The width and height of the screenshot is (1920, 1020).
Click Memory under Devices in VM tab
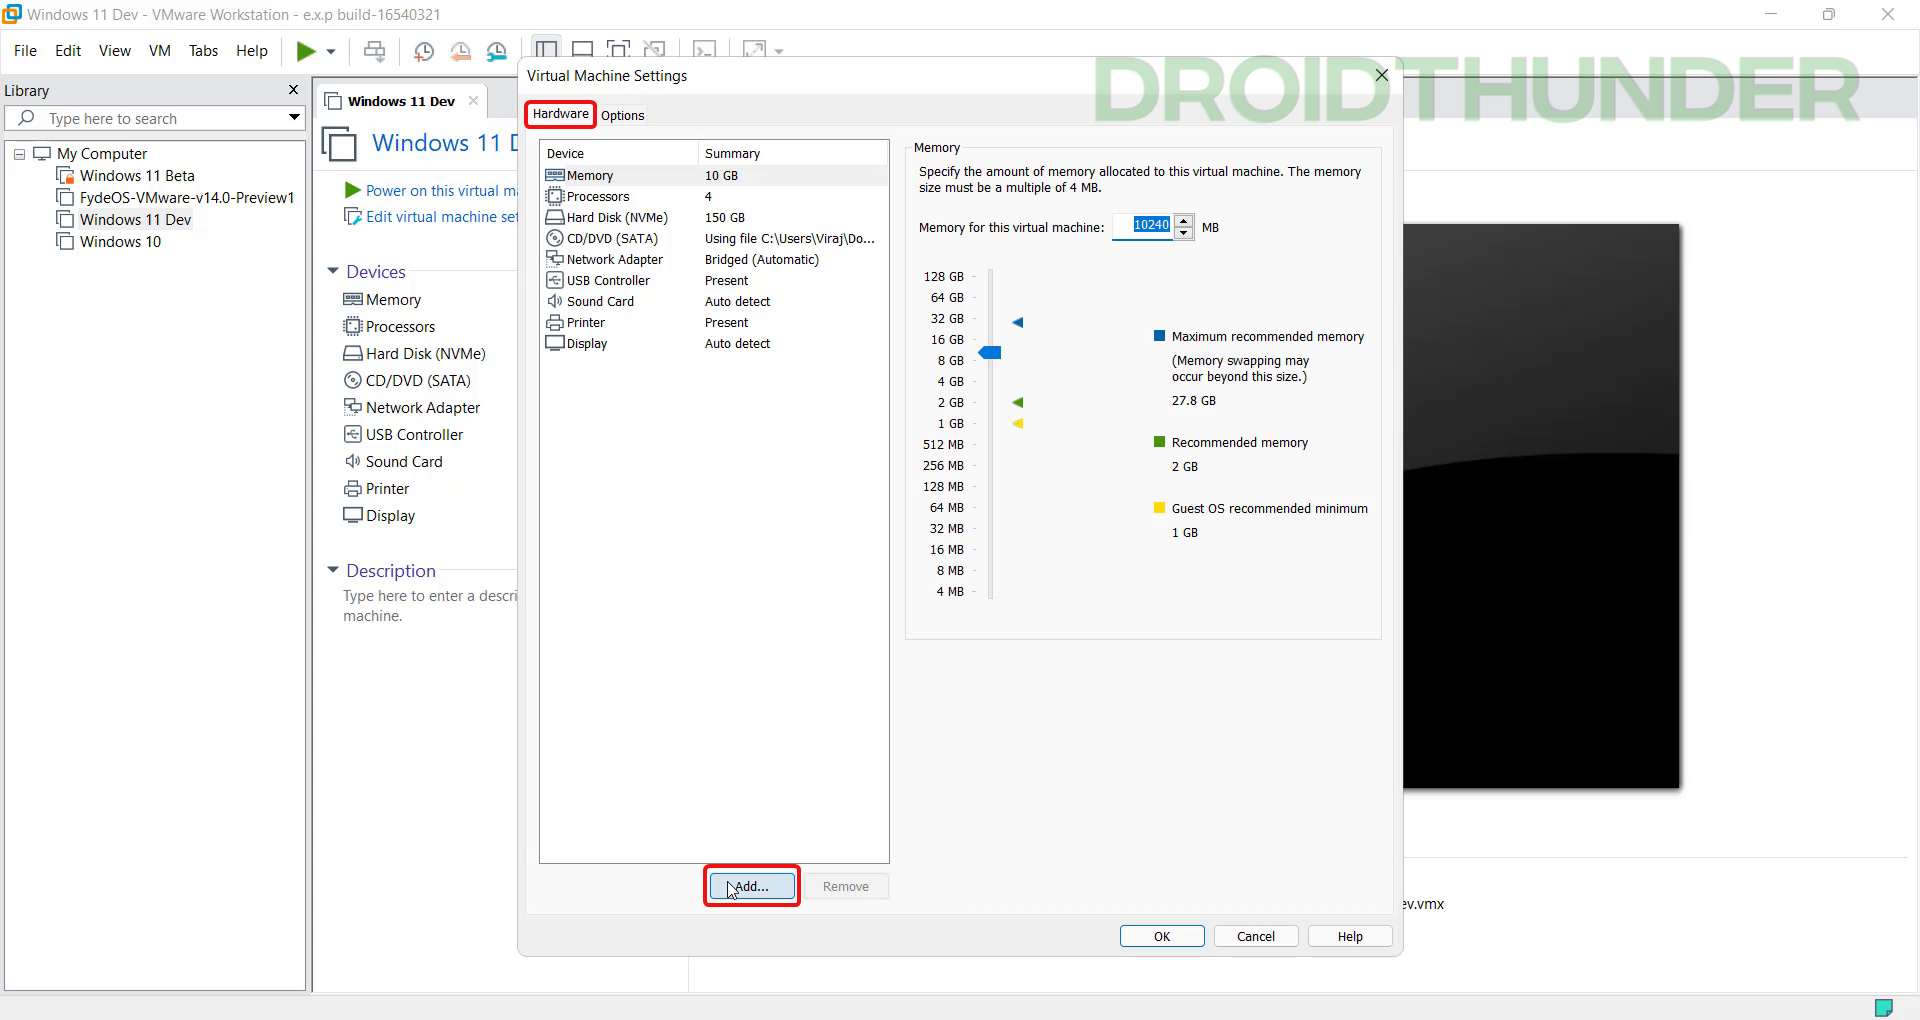(x=382, y=300)
